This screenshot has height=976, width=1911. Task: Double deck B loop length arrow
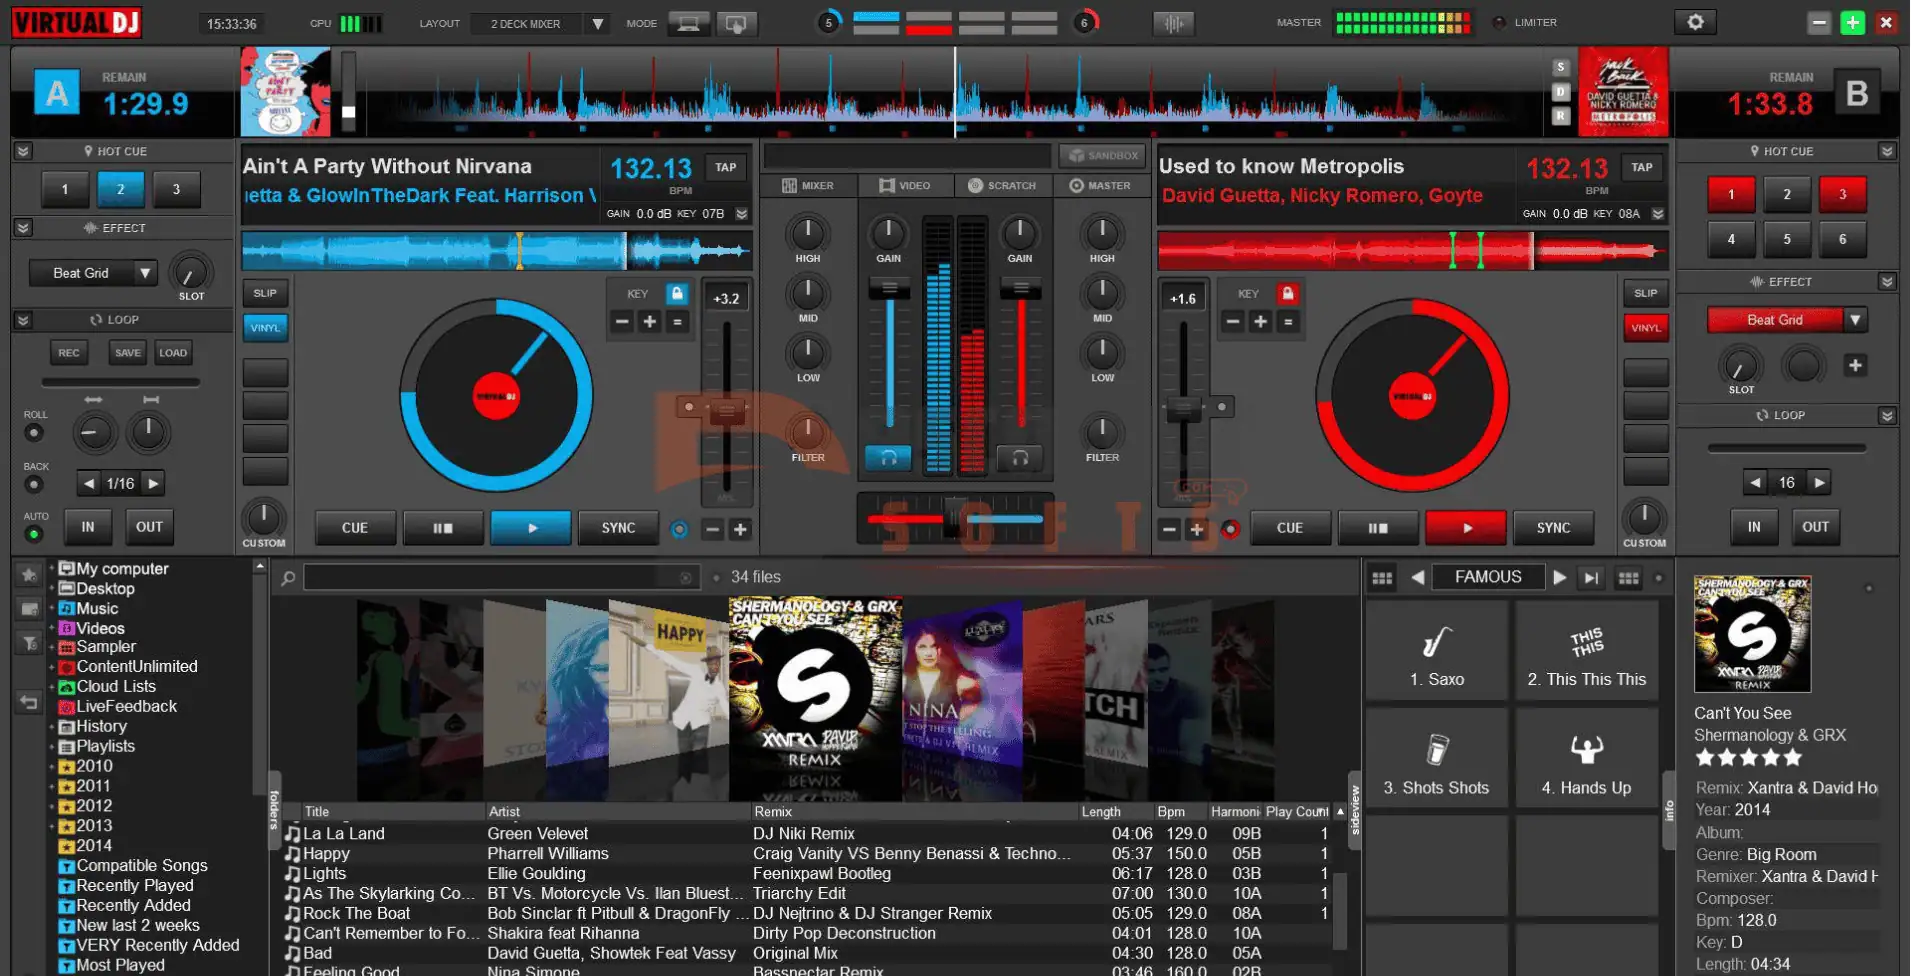click(1820, 482)
